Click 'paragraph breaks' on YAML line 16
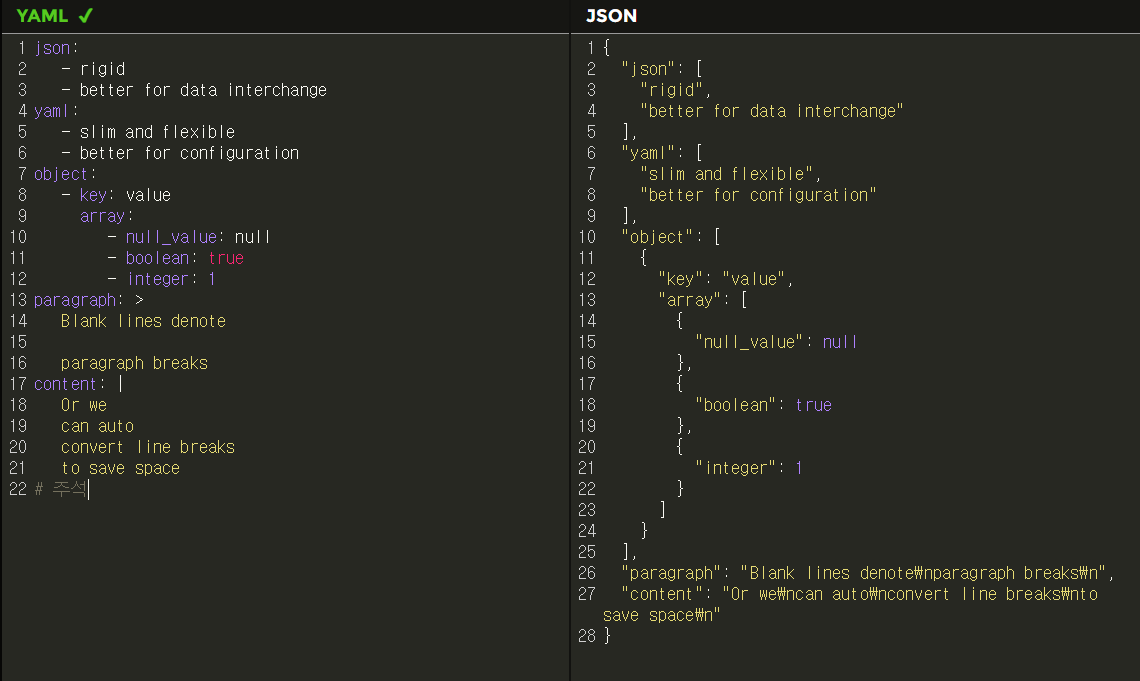Screen dimensions: 1140x681 134,364
